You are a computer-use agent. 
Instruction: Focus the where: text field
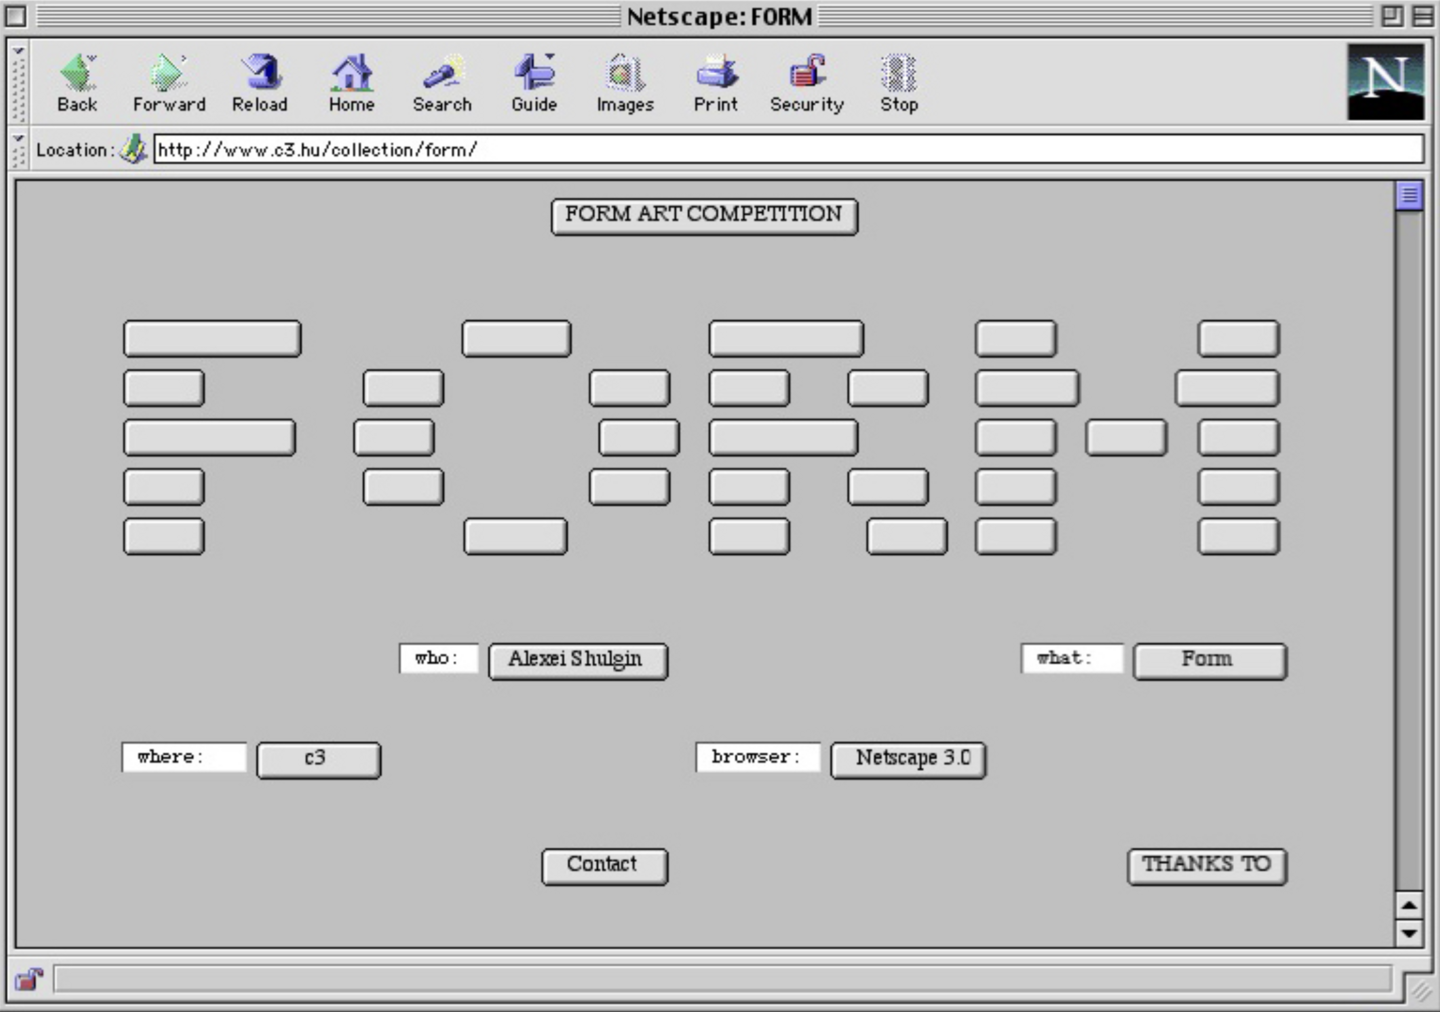coord(184,757)
